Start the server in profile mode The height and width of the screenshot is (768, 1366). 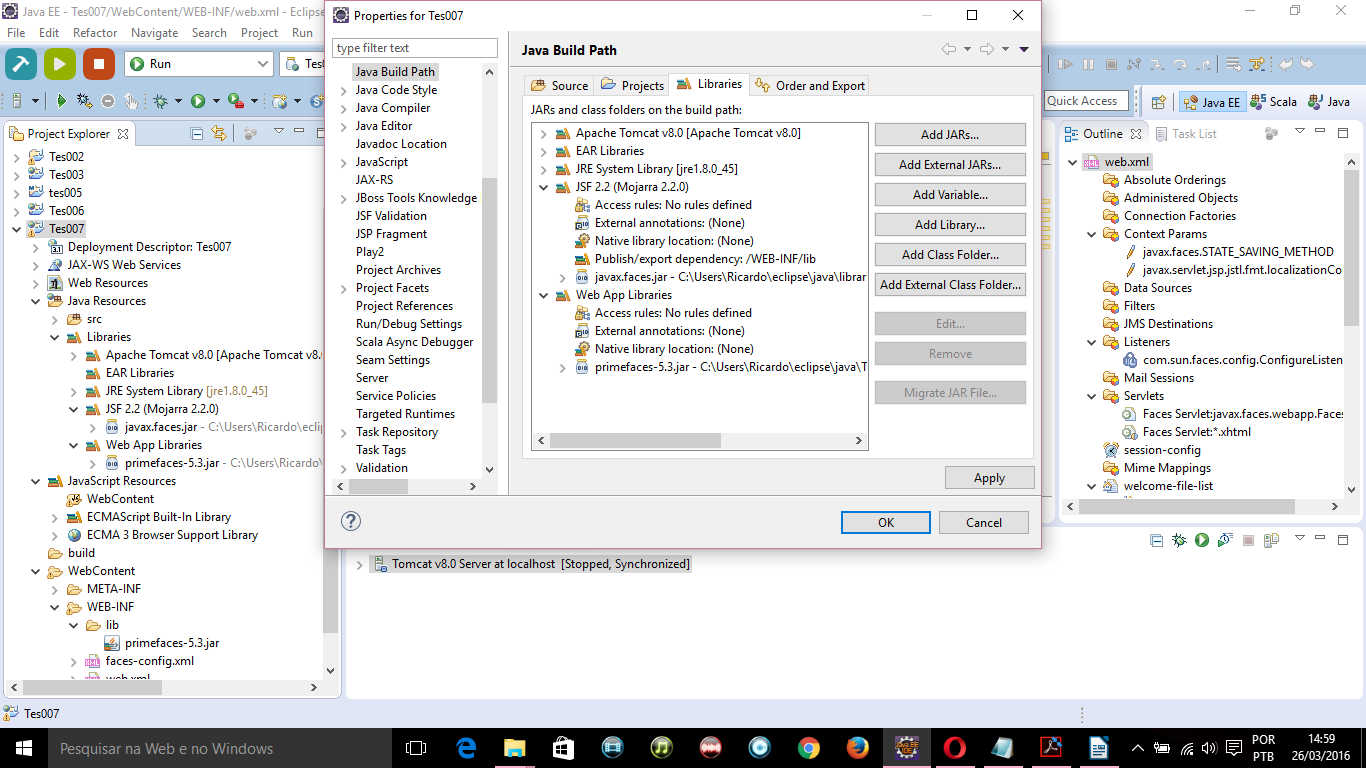pyautogui.click(x=1225, y=540)
